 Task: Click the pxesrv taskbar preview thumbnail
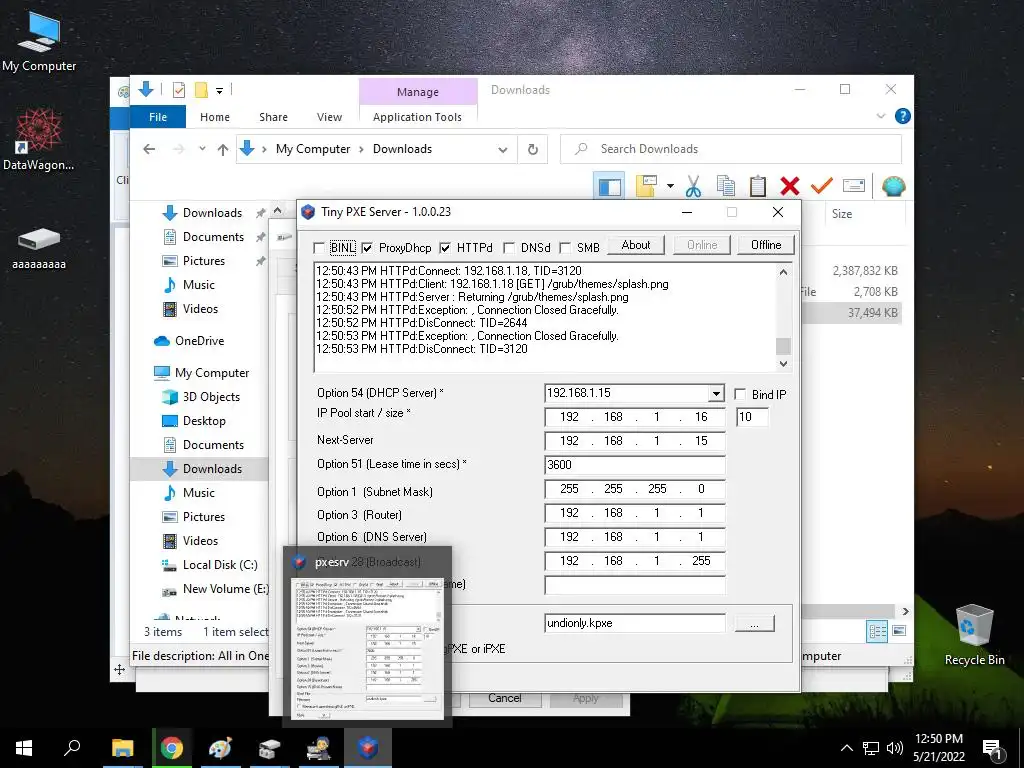[367, 647]
